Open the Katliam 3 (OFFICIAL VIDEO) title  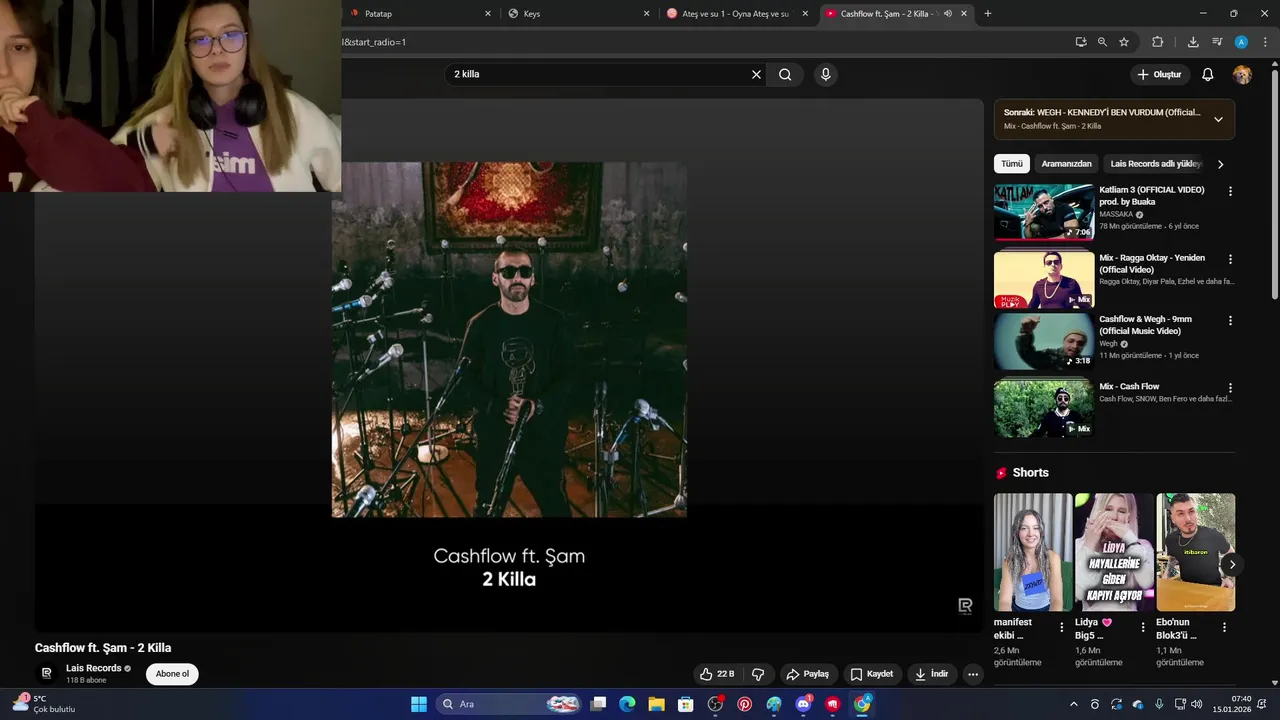coord(1151,196)
